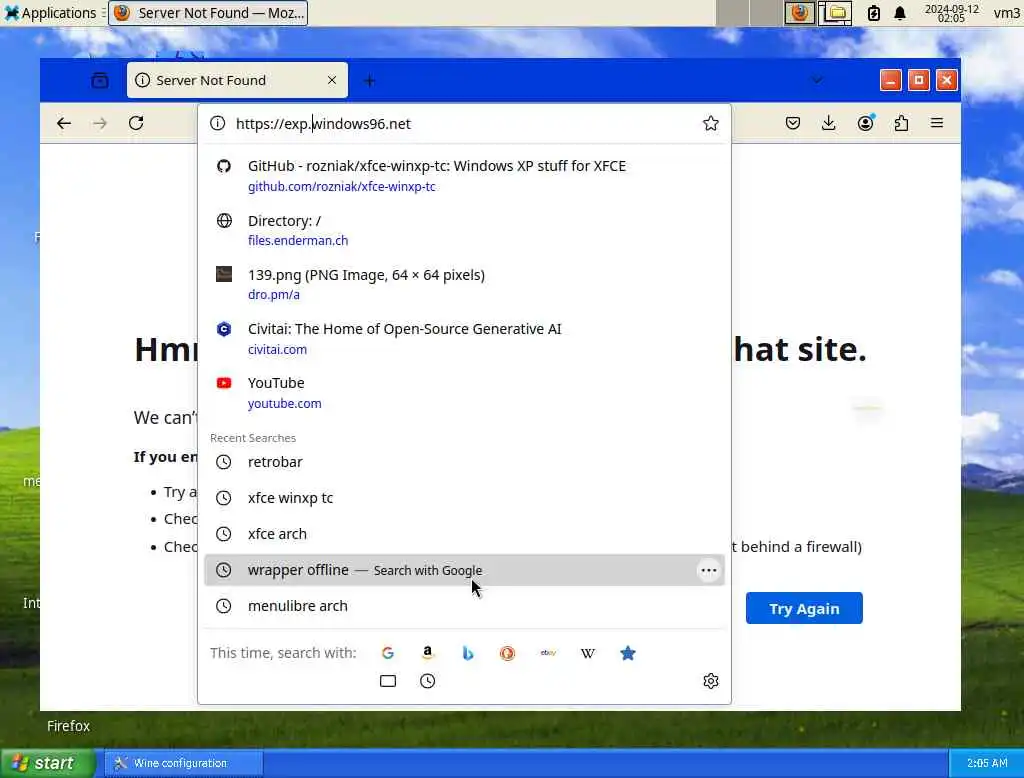This screenshot has width=1024, height=778.
Task: Click the forward navigation arrow
Action: pos(99,123)
